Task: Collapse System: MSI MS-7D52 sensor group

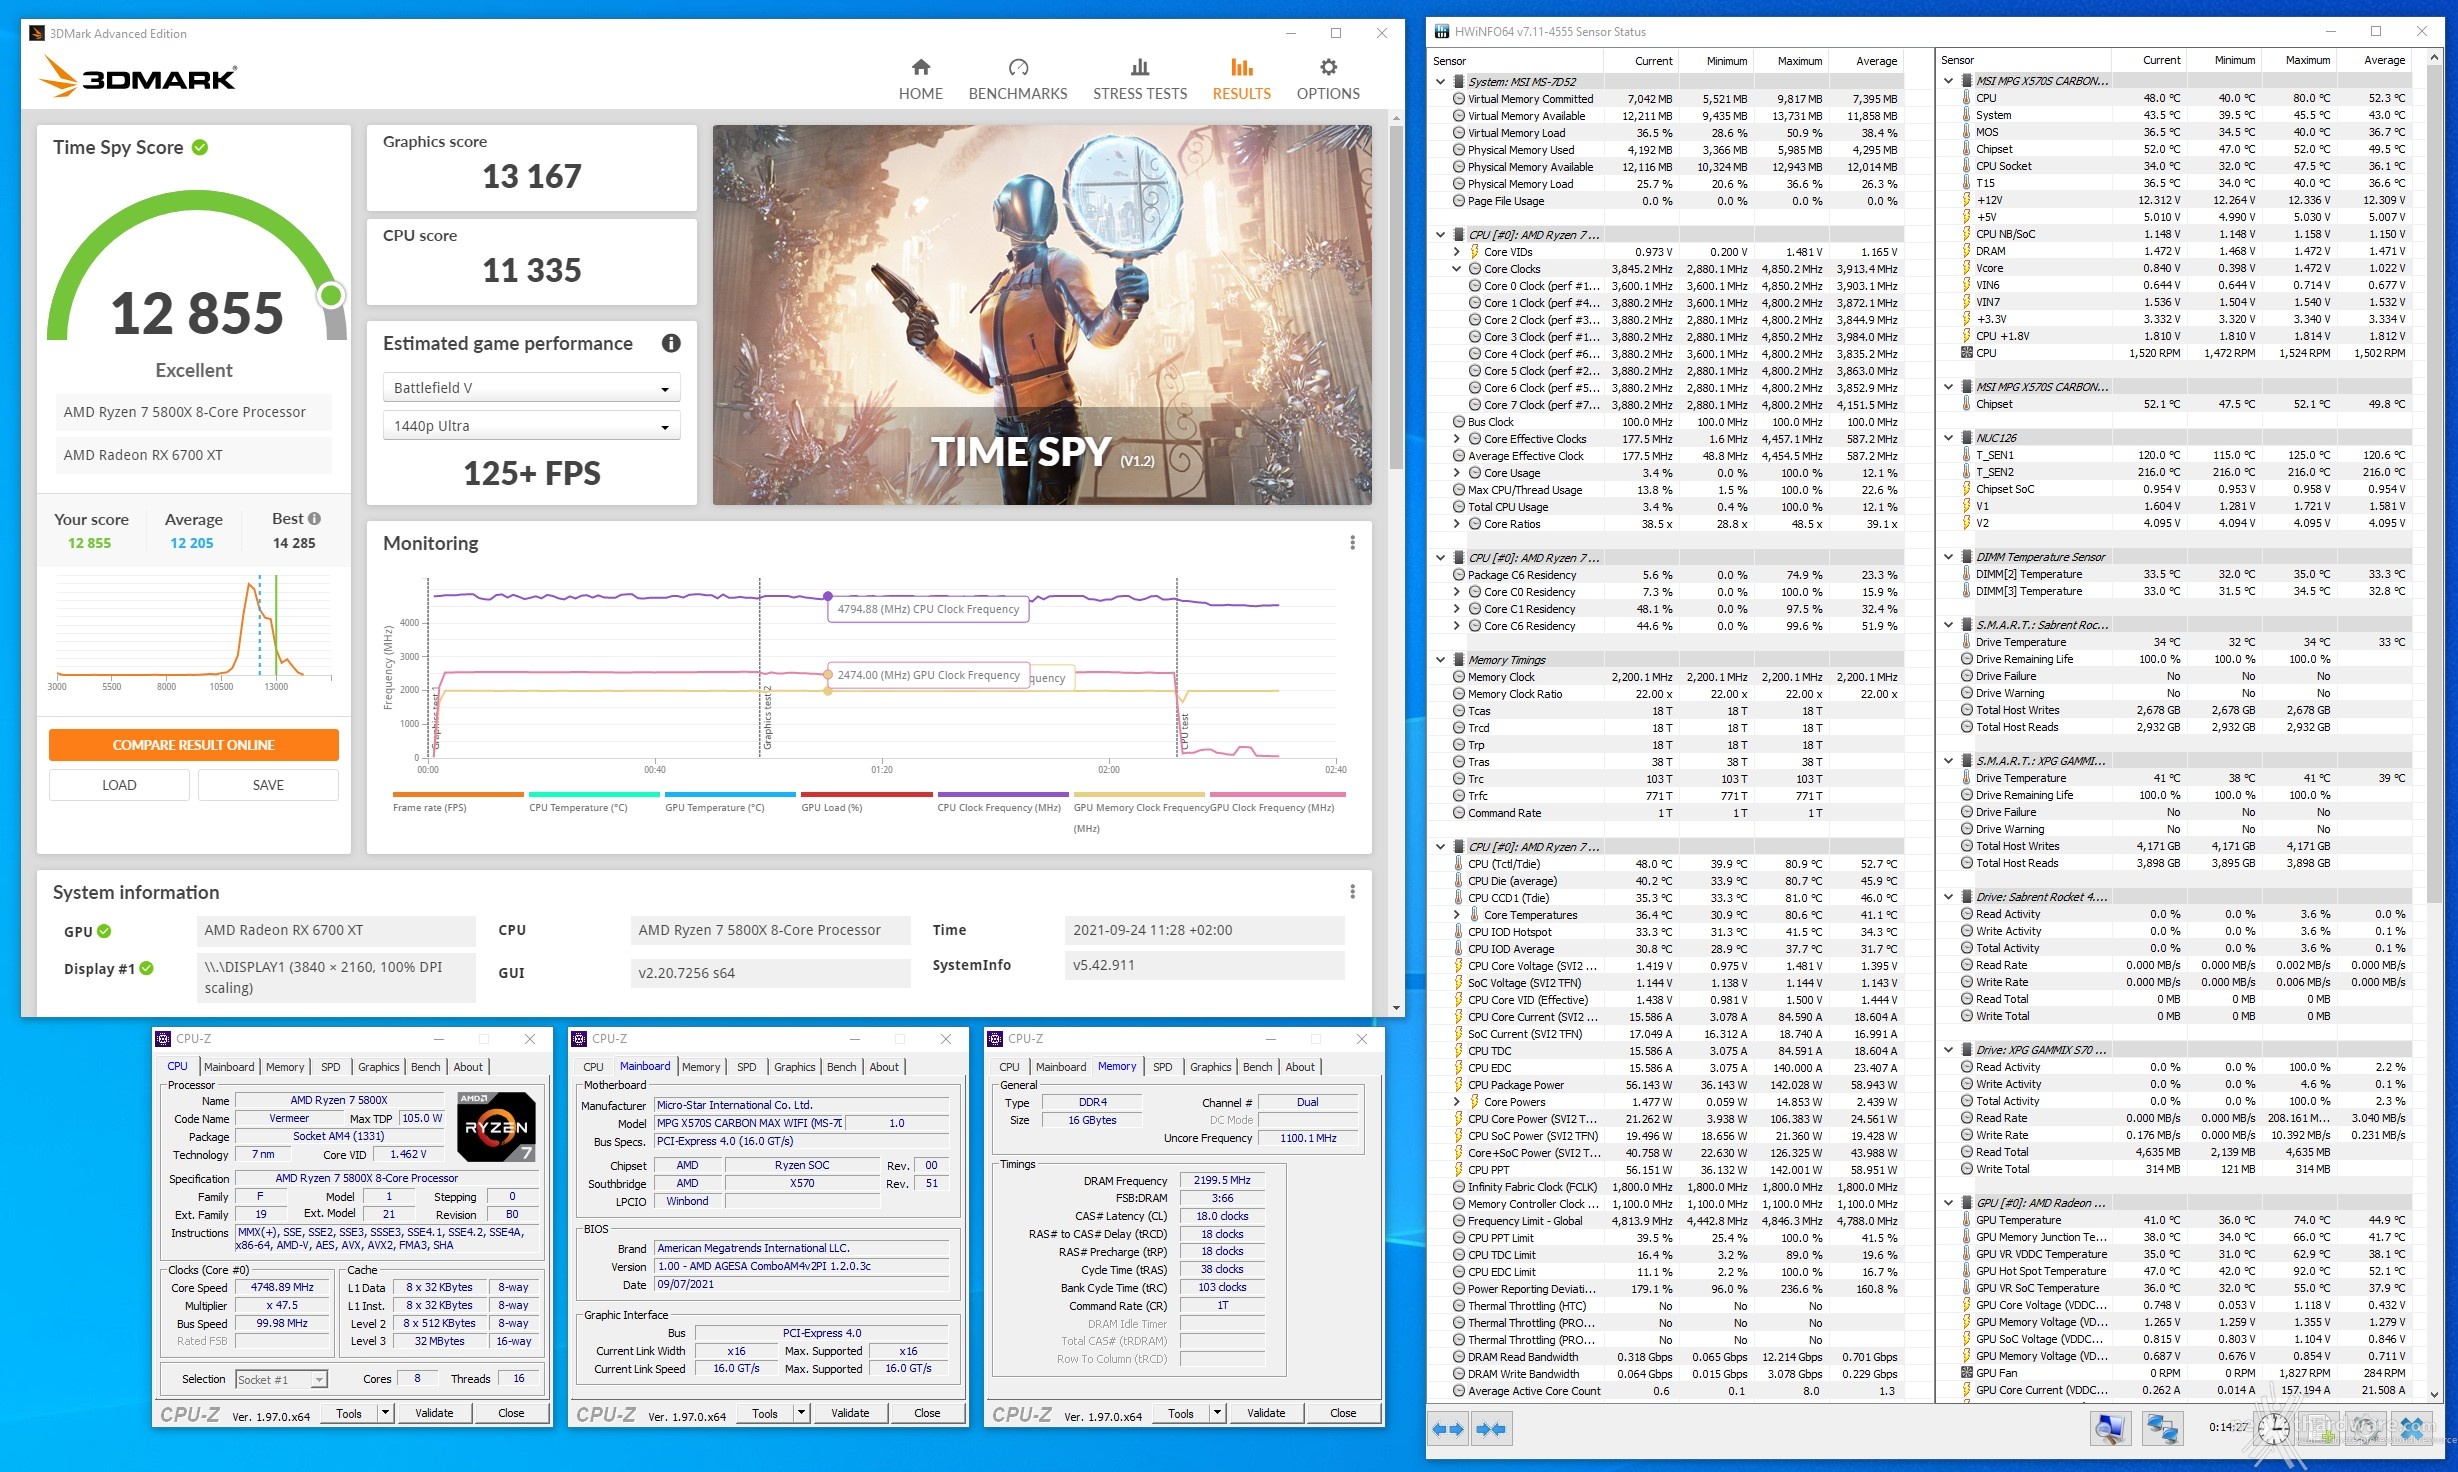Action: (1440, 82)
